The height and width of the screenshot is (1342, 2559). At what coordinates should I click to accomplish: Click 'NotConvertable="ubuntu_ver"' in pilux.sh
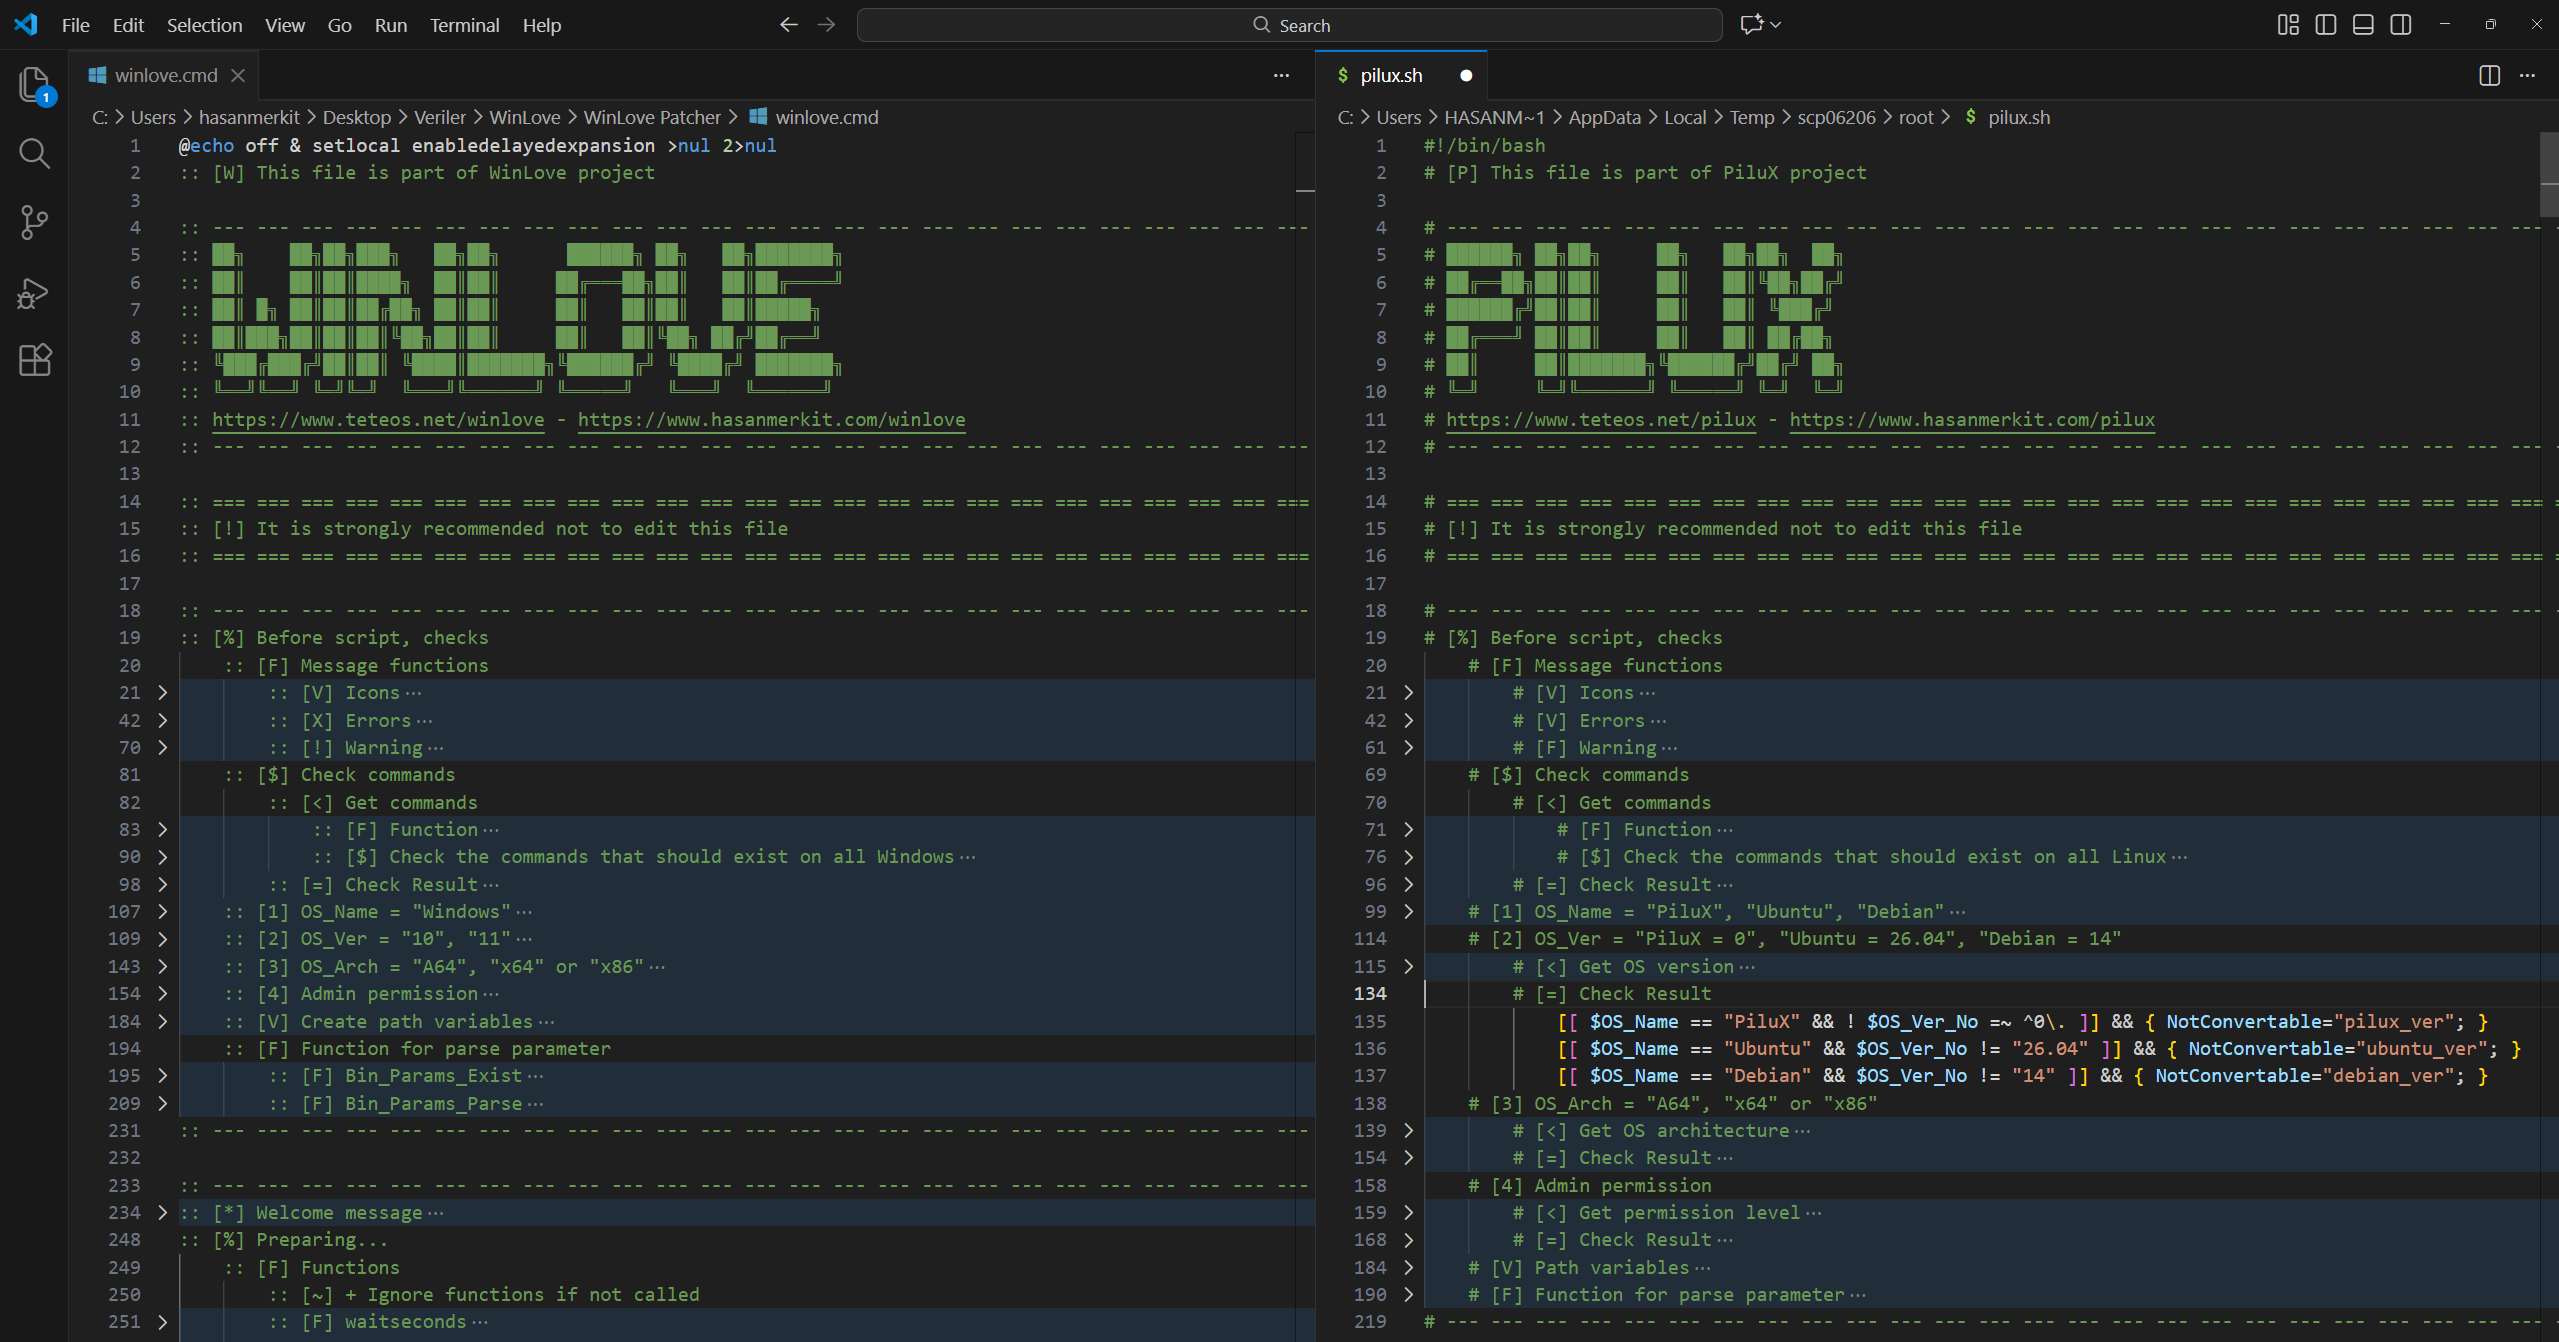click(x=2338, y=1049)
